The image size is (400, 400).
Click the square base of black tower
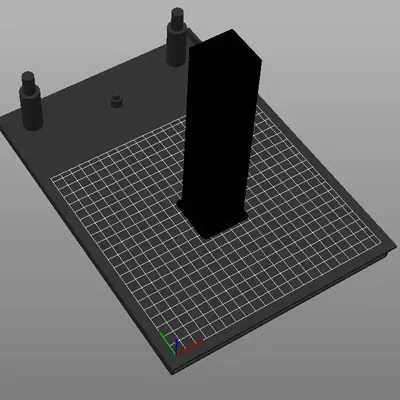(x=213, y=218)
